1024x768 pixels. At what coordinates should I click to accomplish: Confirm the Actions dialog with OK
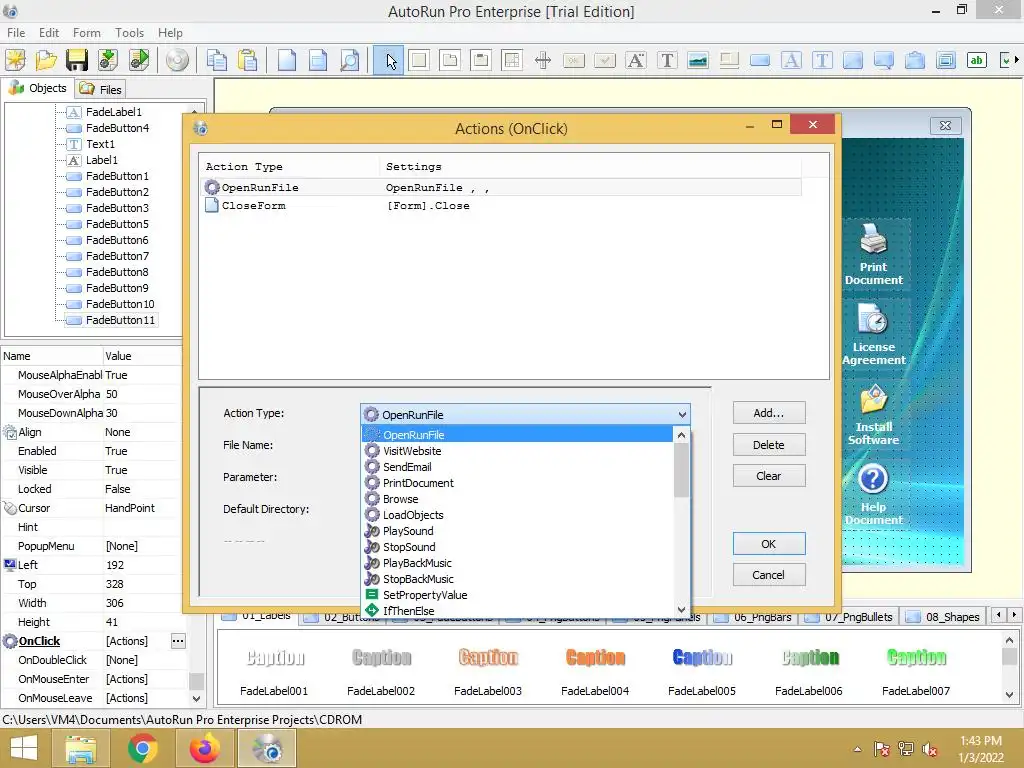click(769, 544)
